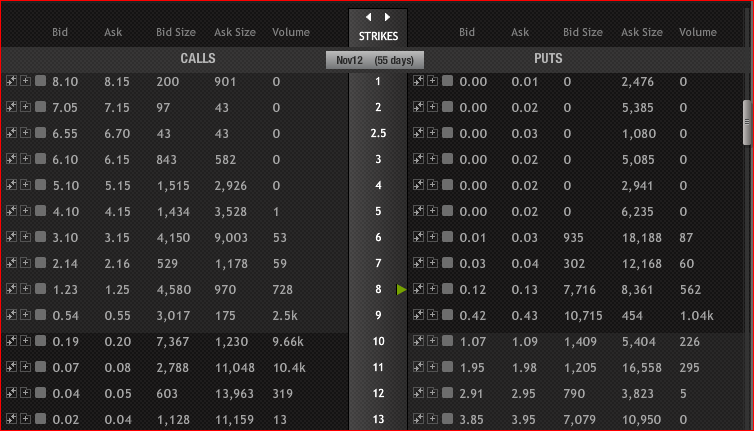The height and width of the screenshot is (431, 754).
Task: Click trade arrows icon on strike 12 call
Action: 12,393
